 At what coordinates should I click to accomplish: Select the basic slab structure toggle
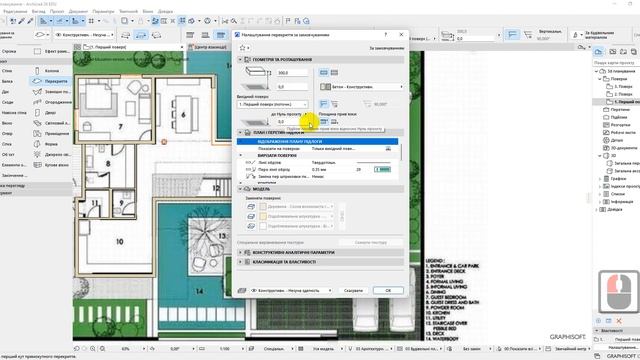pos(324,73)
